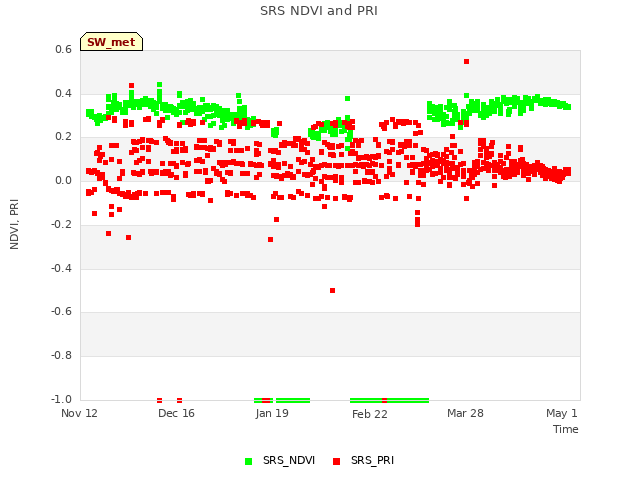Click the green SRS_NDVI legend marker
The width and height of the screenshot is (640, 480).
point(248,461)
